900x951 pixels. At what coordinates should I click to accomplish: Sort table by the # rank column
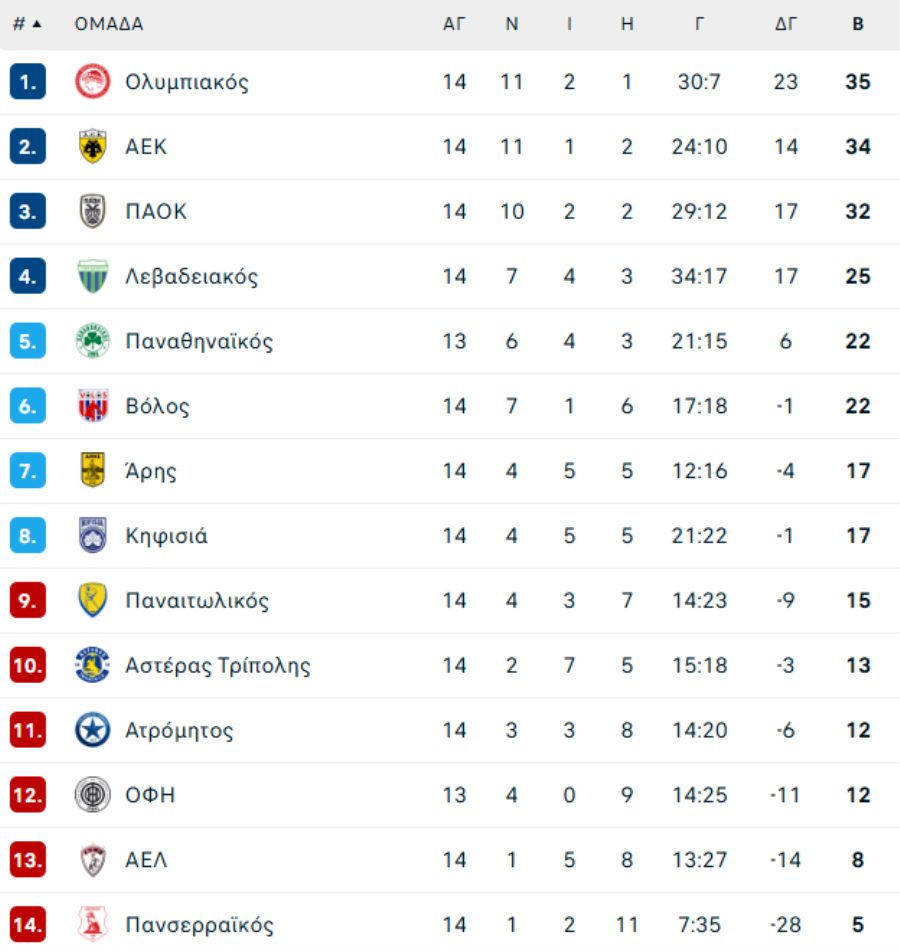click(x=27, y=24)
